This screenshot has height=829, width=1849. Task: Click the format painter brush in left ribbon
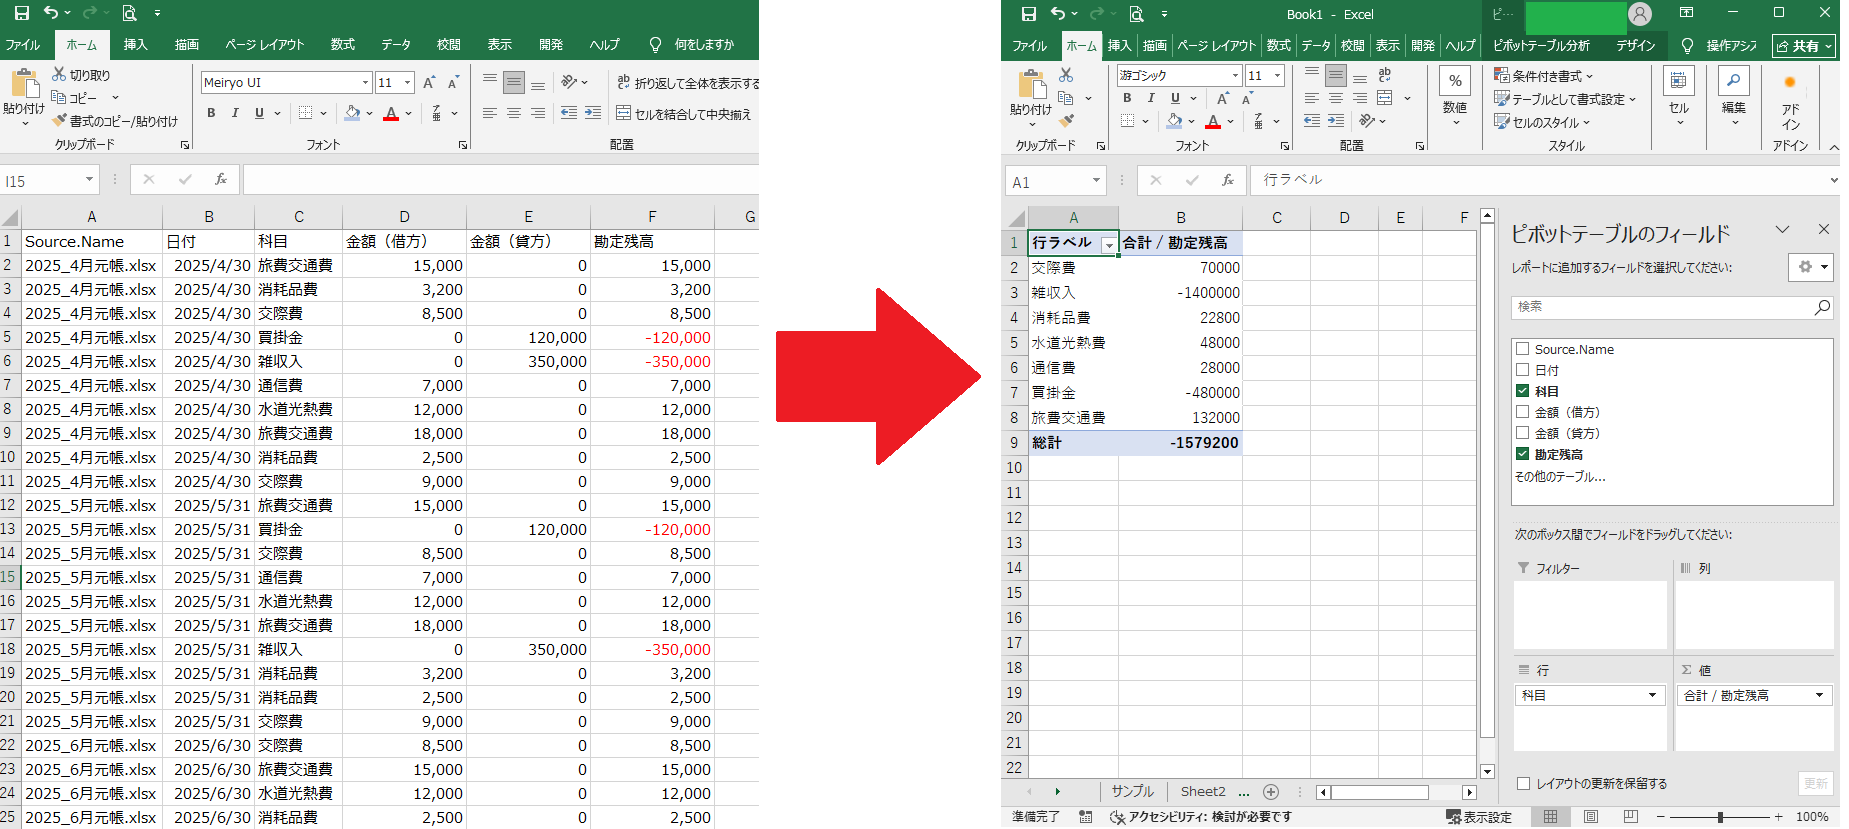click(60, 121)
